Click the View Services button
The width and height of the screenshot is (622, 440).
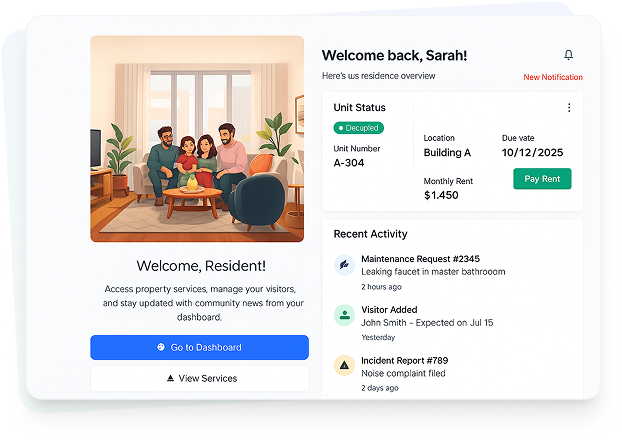click(x=200, y=379)
